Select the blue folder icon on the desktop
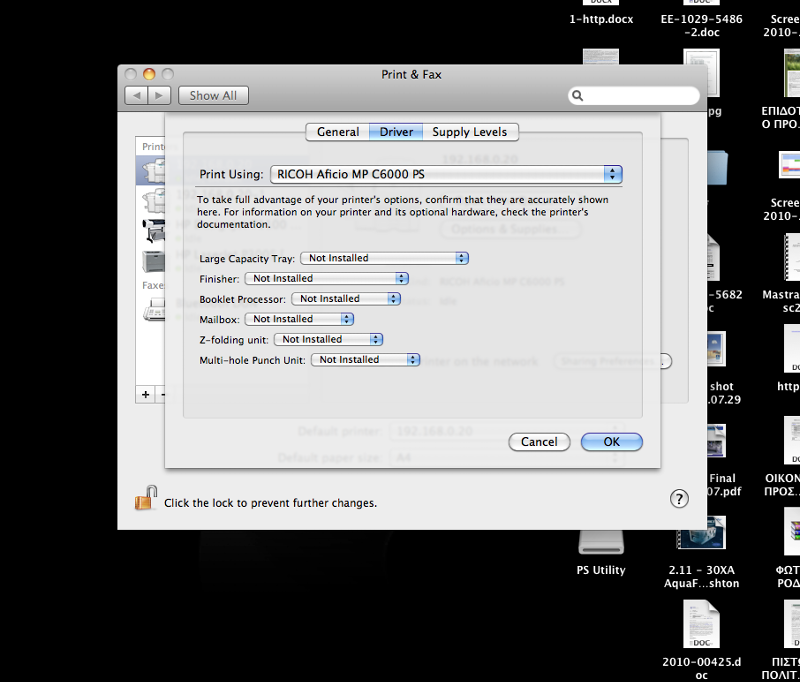Screen dimensions: 800x682 [717, 167]
